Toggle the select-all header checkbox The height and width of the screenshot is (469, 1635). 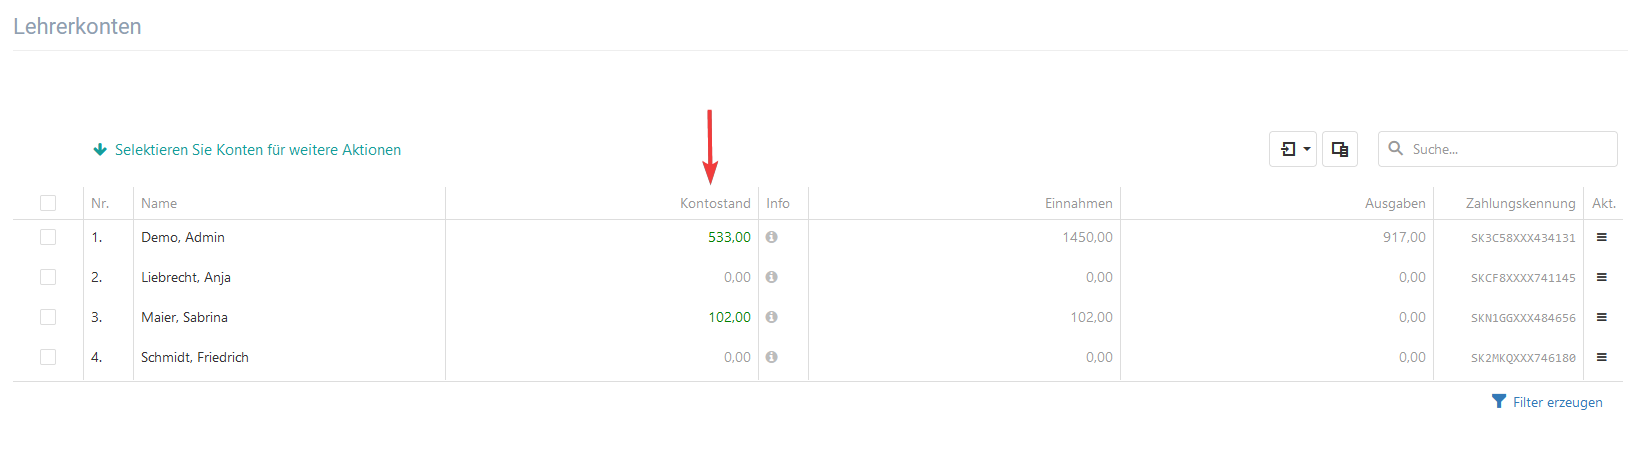click(x=48, y=203)
